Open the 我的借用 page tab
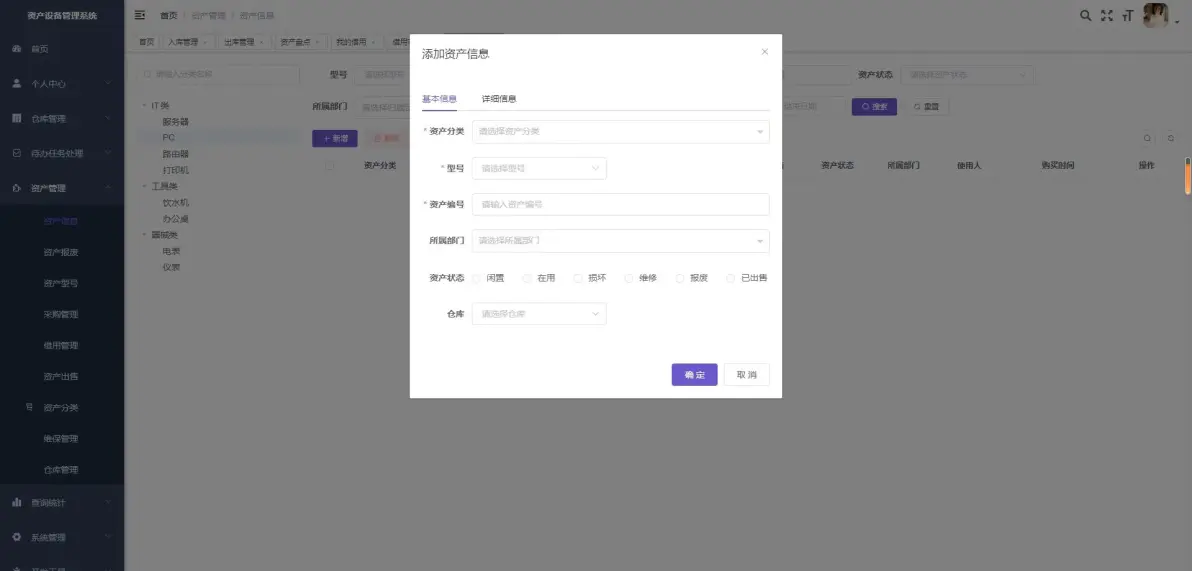 coord(356,43)
